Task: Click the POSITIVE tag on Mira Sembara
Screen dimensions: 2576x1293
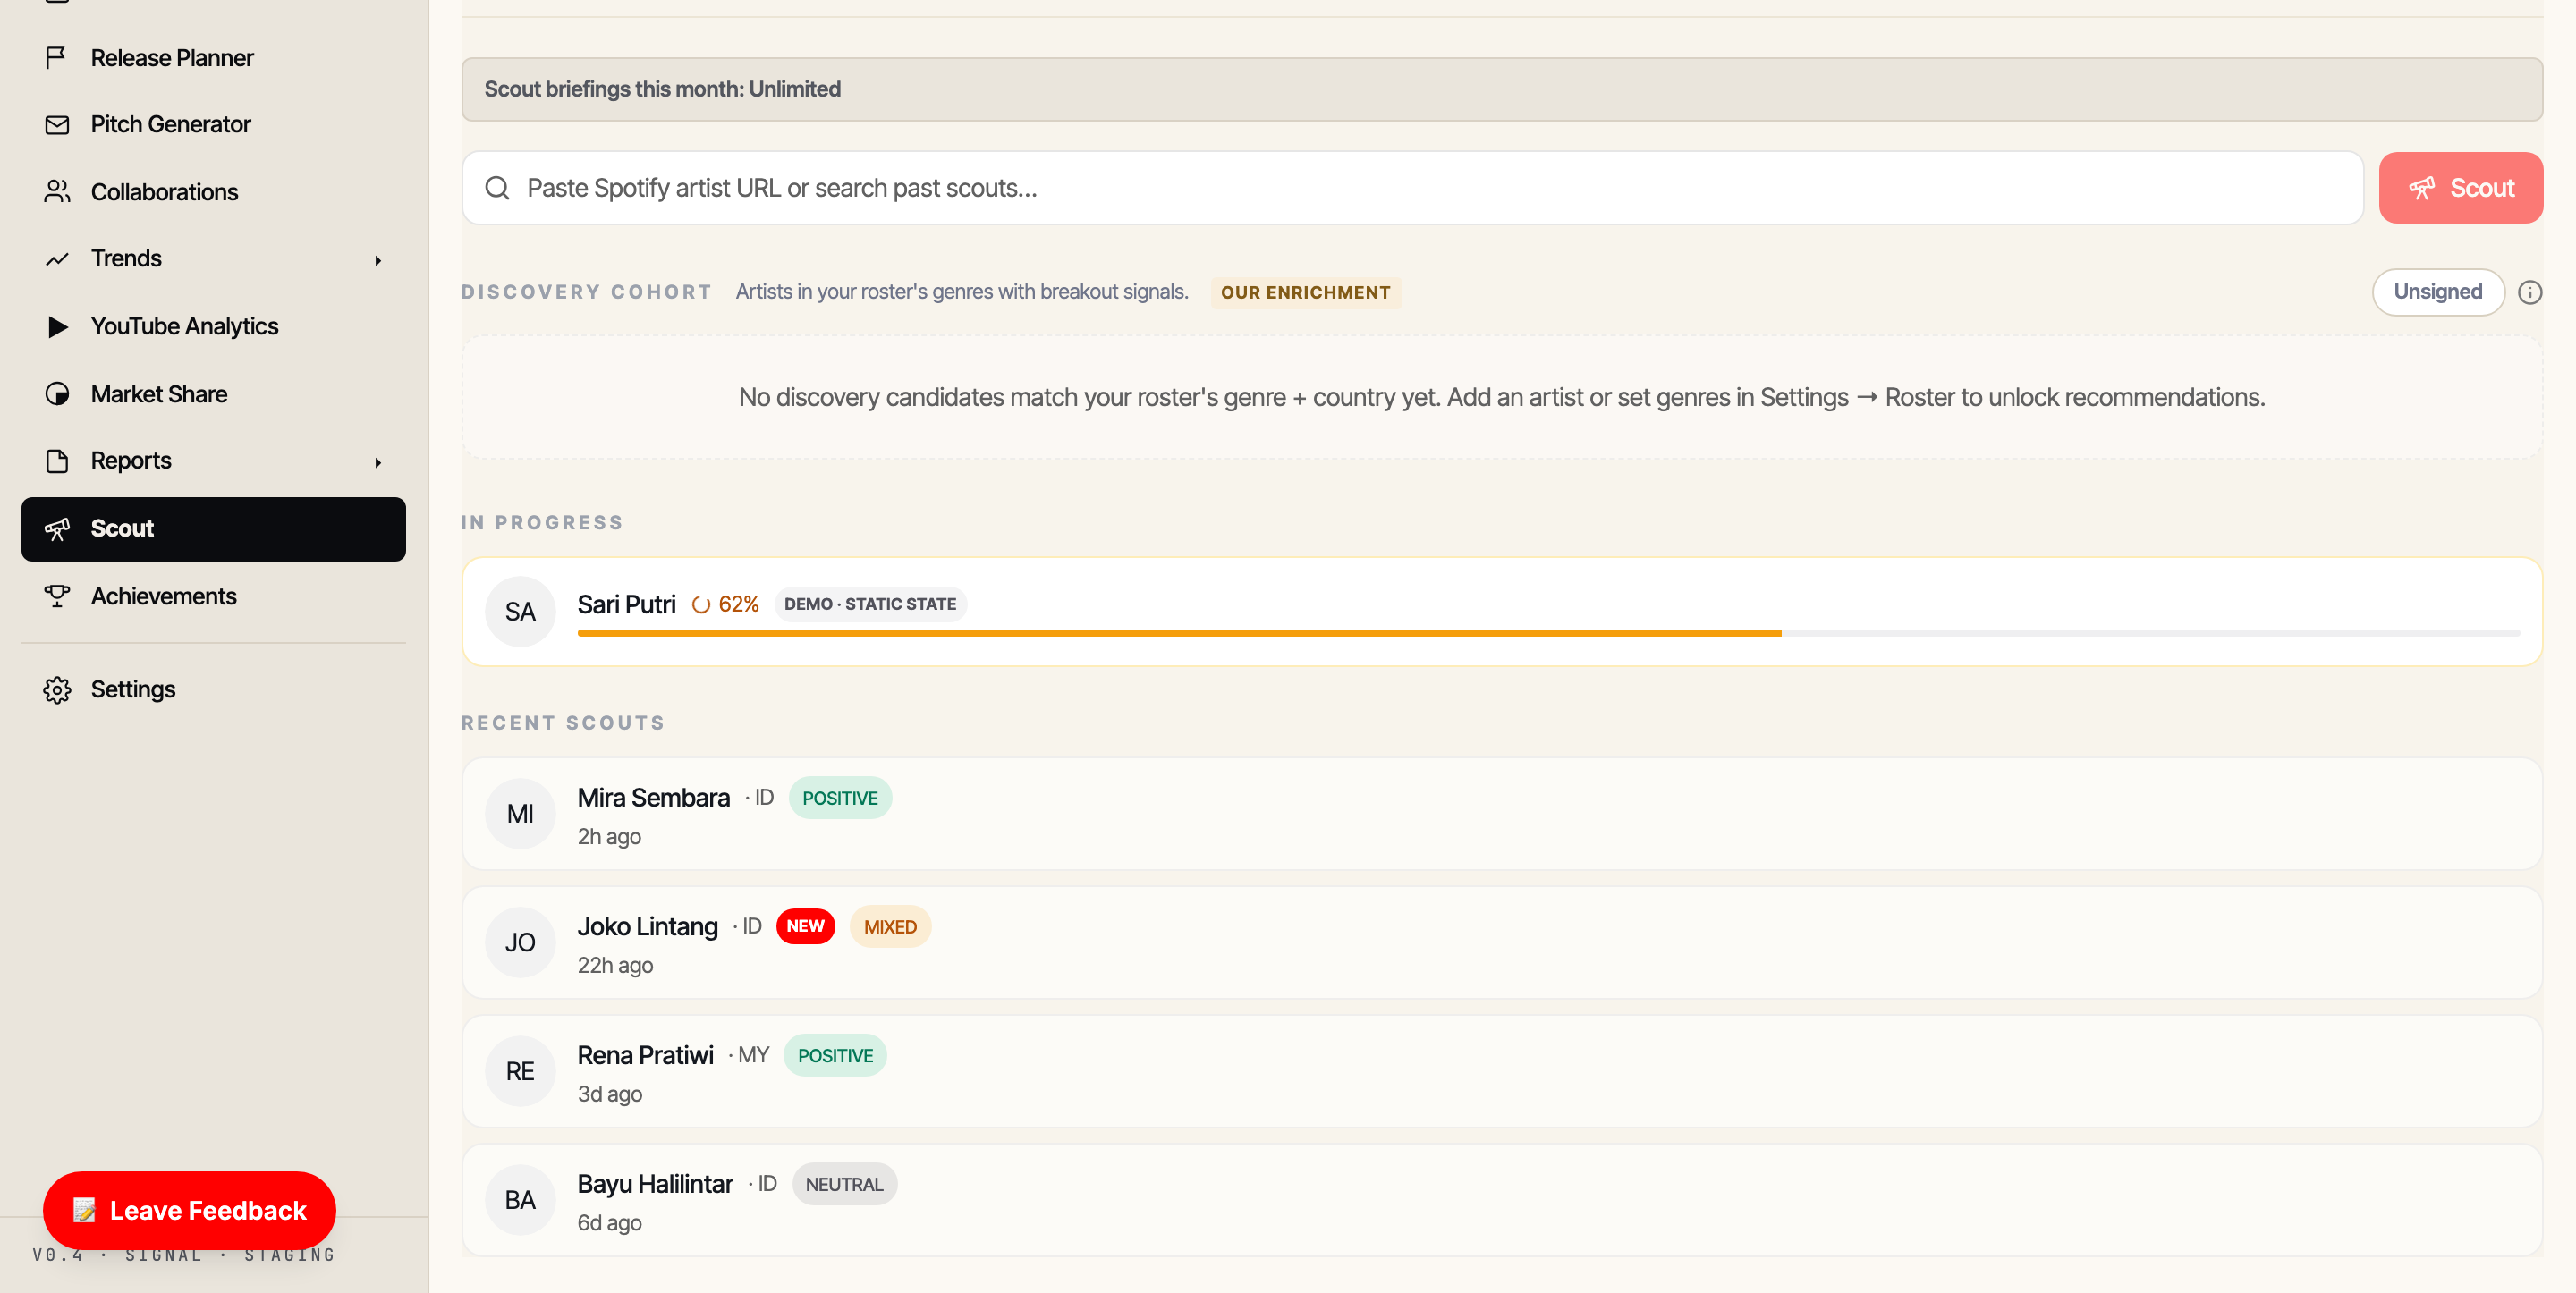Action: [840, 798]
